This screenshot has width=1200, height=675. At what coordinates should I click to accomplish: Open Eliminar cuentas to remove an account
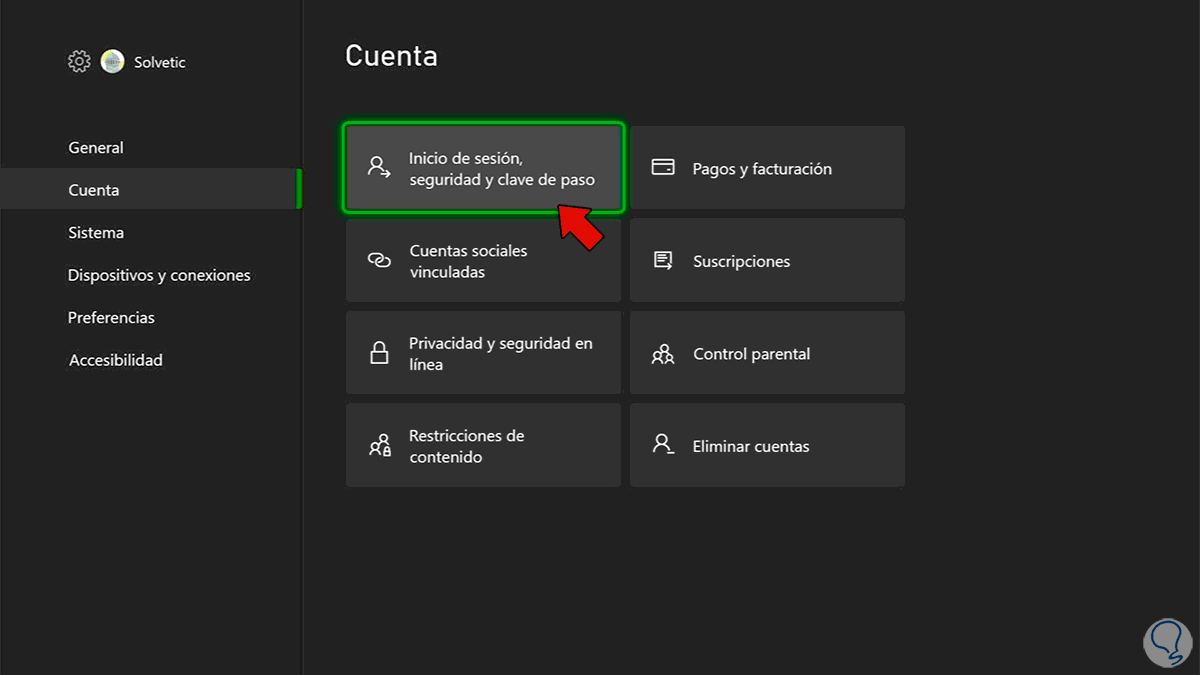coord(766,445)
